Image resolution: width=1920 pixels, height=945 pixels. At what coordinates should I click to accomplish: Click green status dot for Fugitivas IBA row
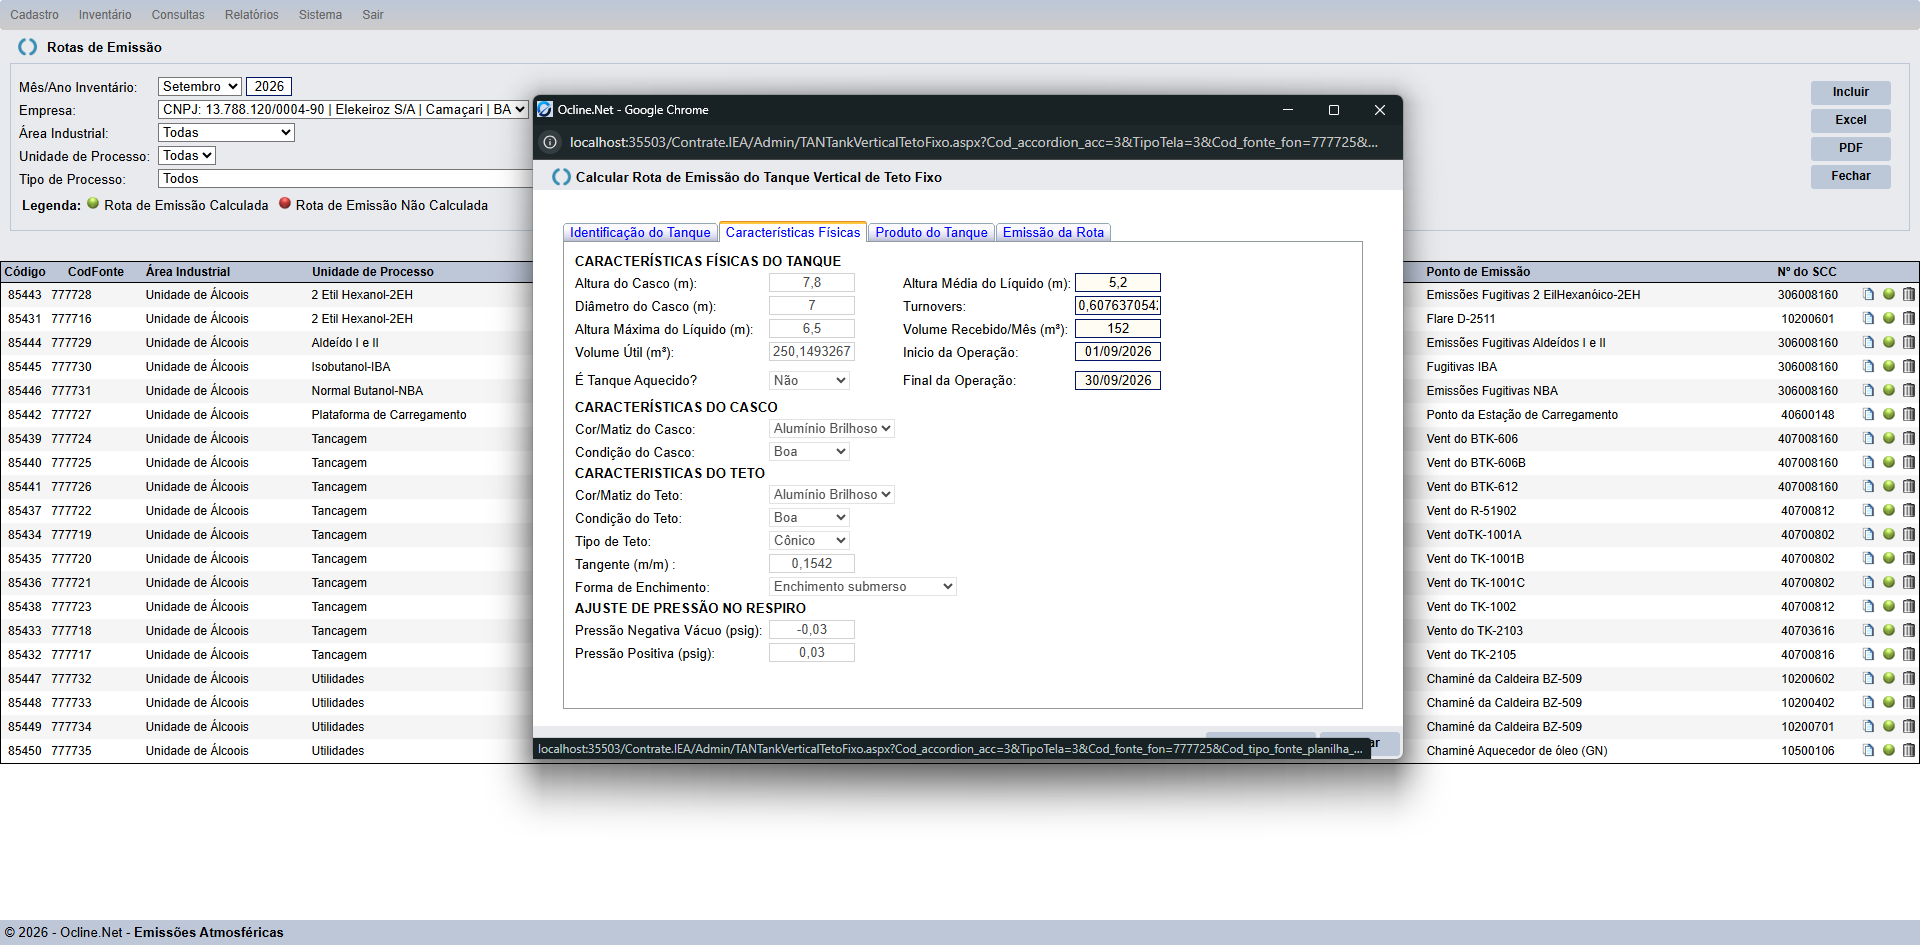[x=1888, y=366]
